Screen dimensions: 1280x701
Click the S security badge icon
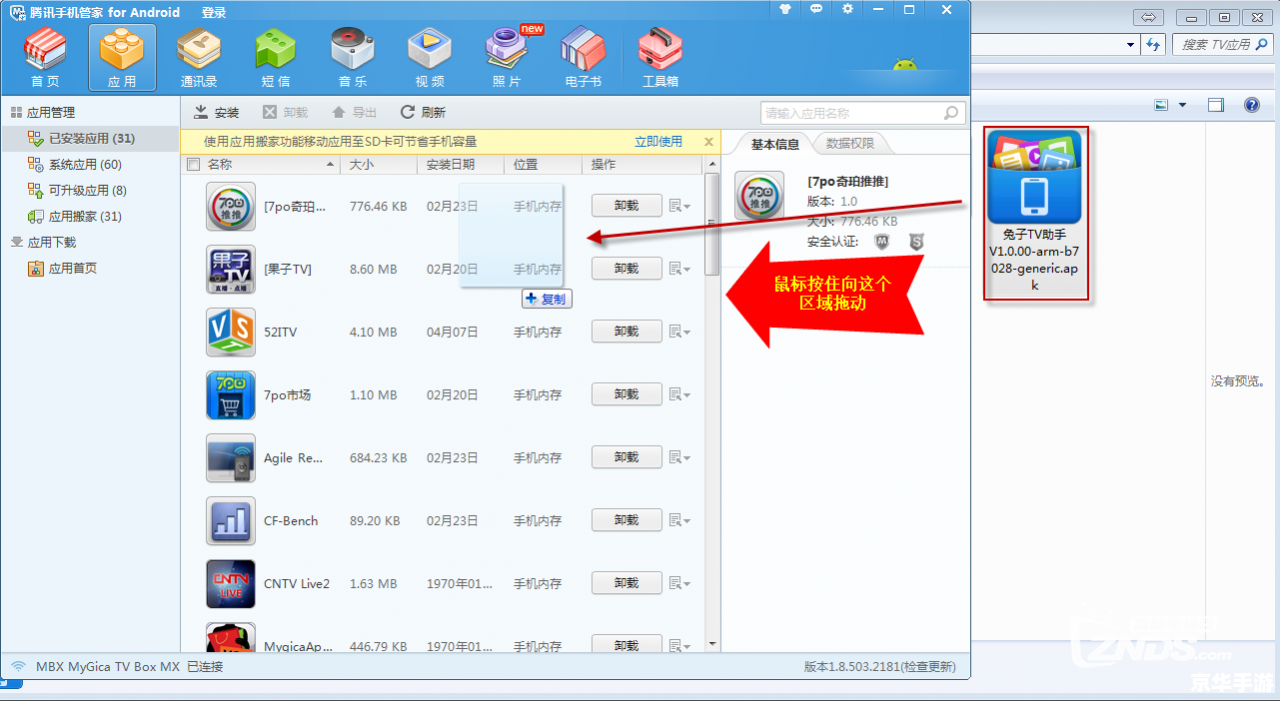tap(916, 242)
